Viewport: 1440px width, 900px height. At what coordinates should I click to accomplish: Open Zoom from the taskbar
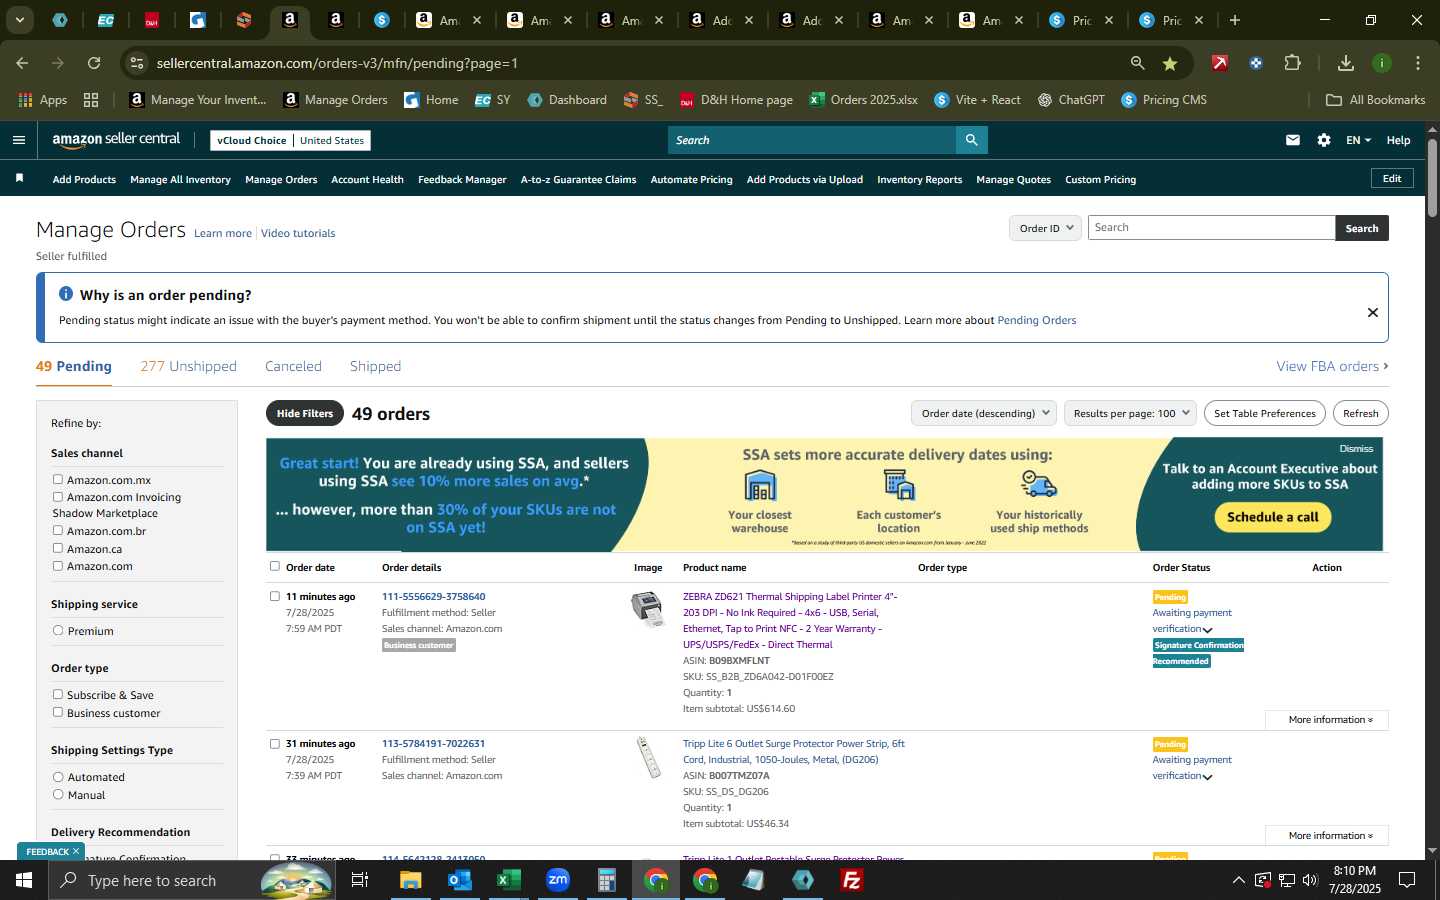click(558, 880)
